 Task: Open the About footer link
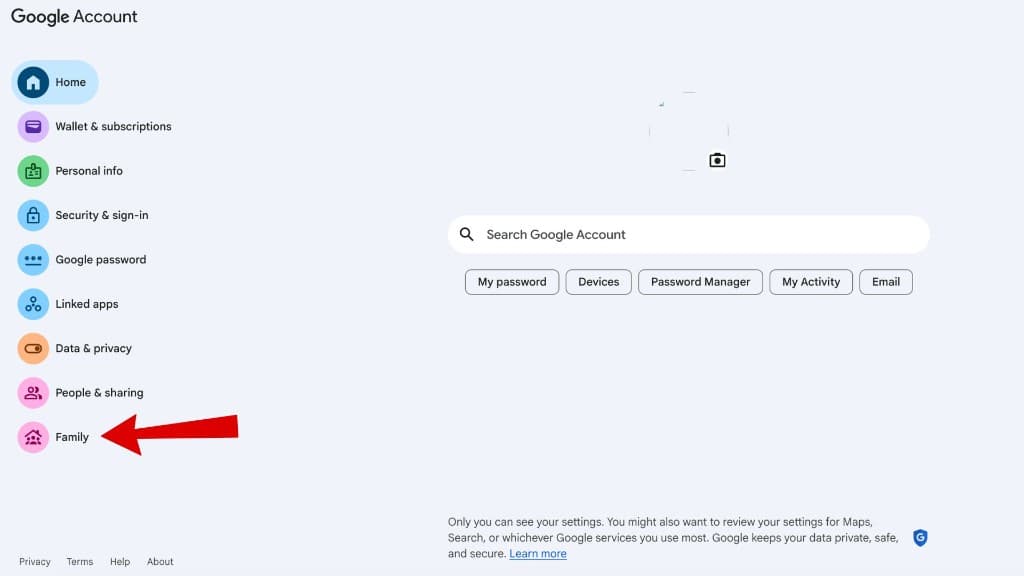tap(160, 562)
